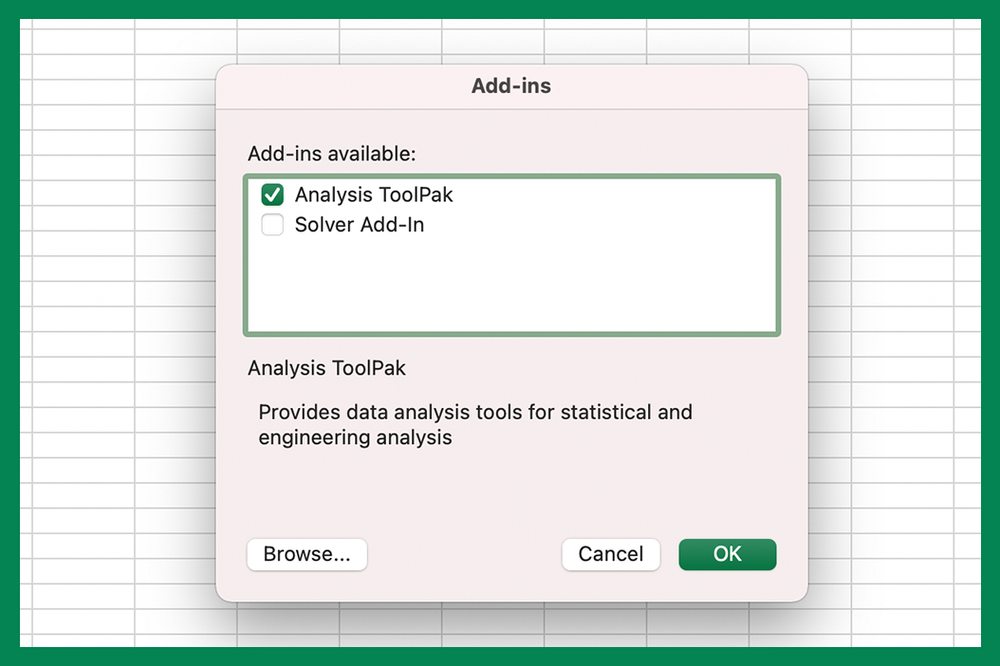Click the "Add-ins available:" label
The image size is (1000, 666).
pyautogui.click(x=331, y=154)
